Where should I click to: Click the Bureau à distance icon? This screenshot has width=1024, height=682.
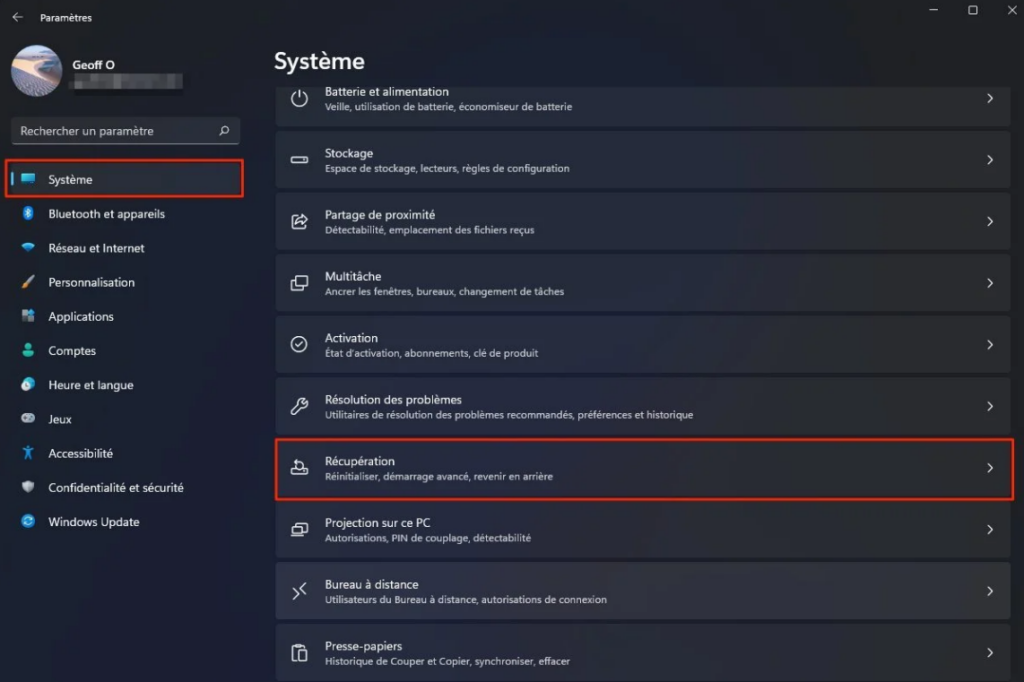[x=299, y=591]
